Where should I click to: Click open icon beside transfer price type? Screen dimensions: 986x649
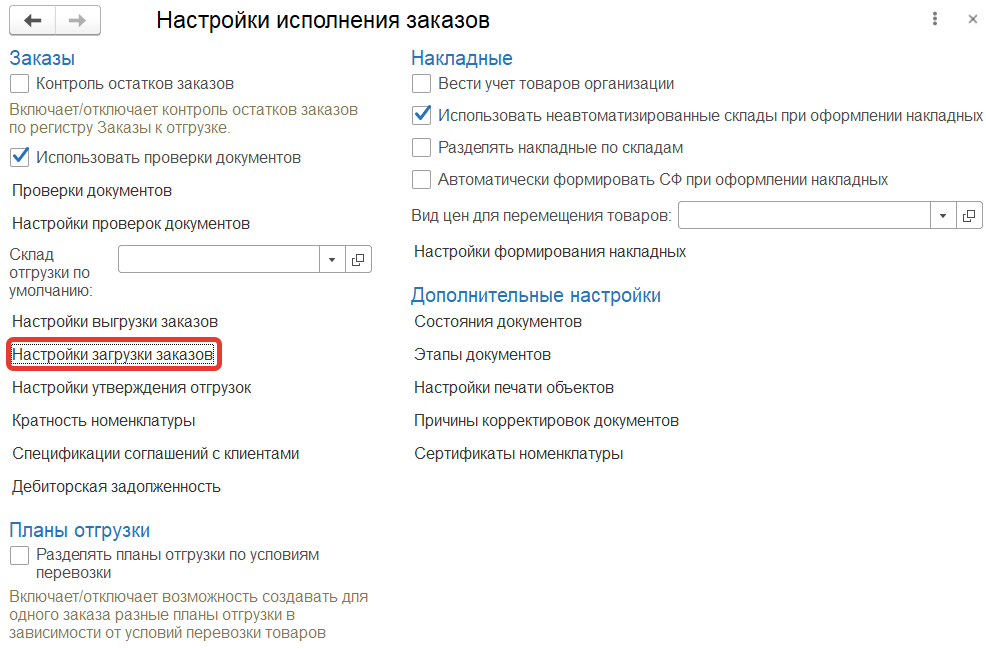(x=969, y=215)
